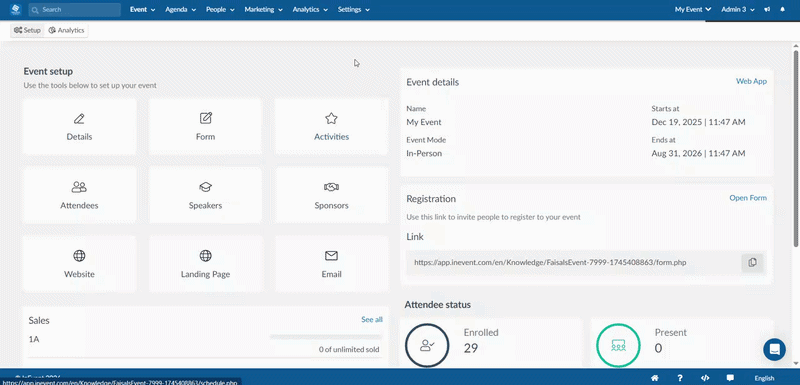The image size is (800, 385).
Task: Copy the registration link with copy icon
Action: 752,263
